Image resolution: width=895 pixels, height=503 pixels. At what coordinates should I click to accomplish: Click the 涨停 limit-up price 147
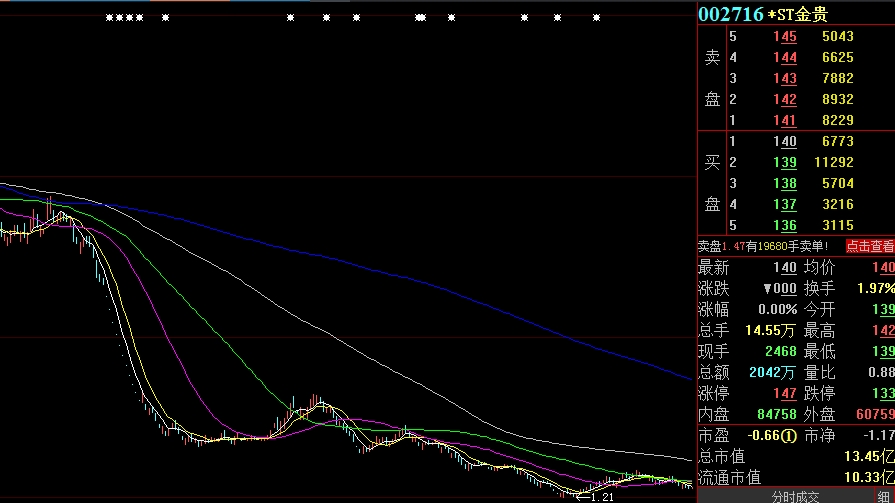point(785,394)
